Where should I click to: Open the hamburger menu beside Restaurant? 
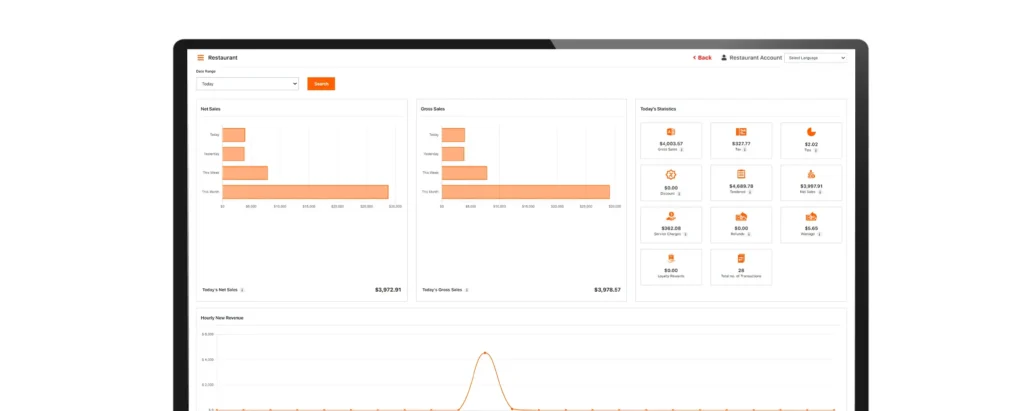tap(200, 58)
